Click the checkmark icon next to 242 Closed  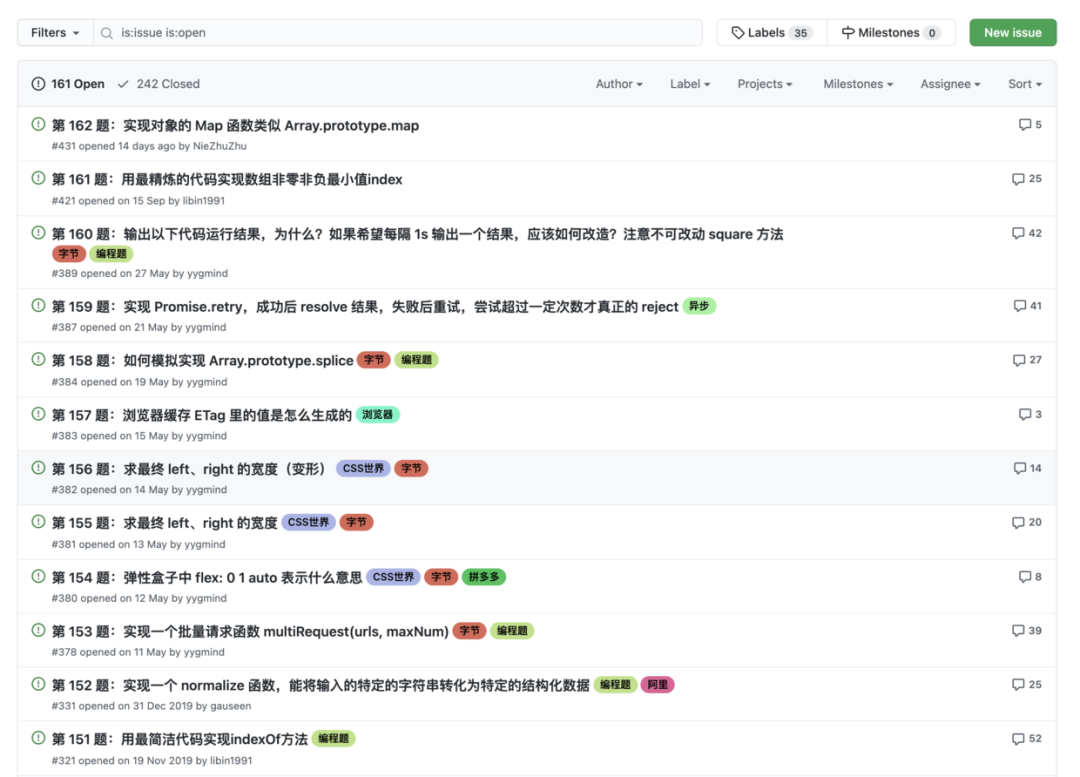point(122,84)
